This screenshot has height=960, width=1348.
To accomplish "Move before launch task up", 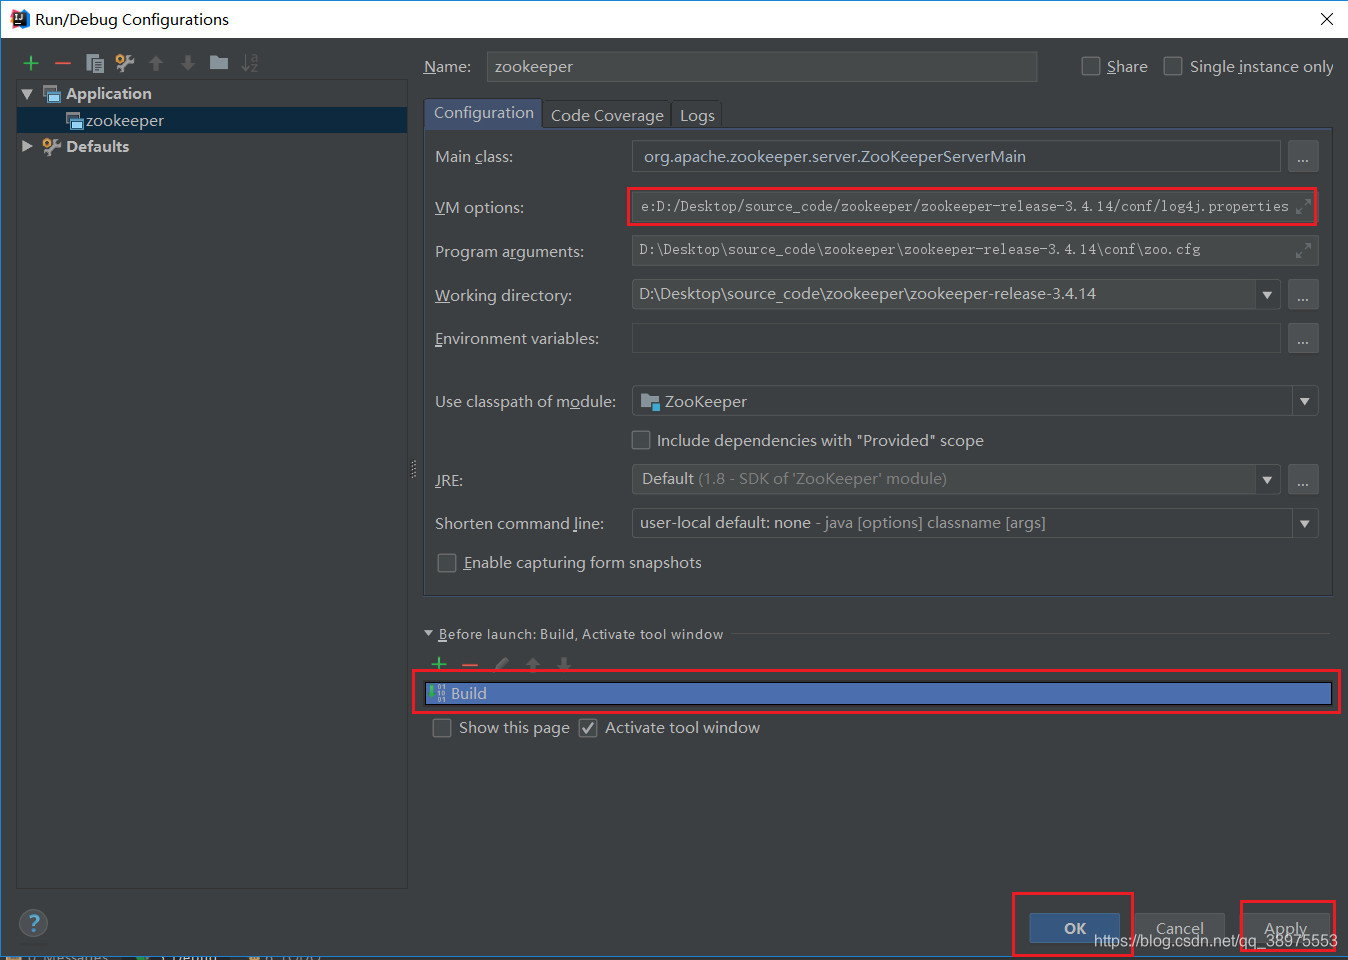I will point(533,664).
